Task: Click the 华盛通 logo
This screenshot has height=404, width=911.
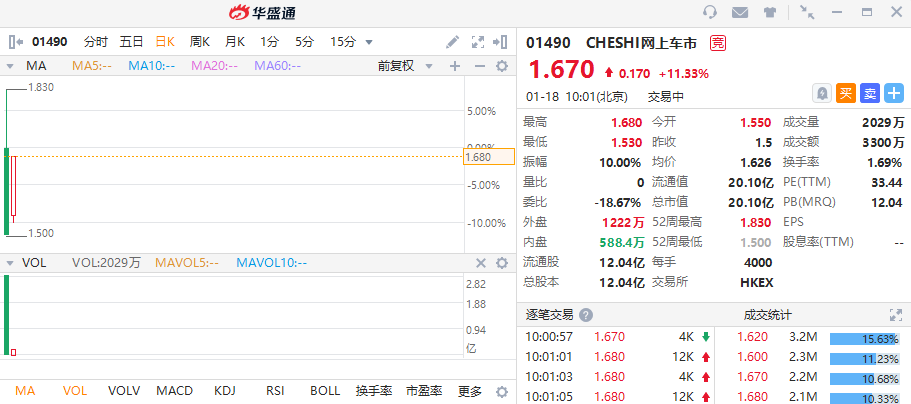Action: [x=261, y=12]
